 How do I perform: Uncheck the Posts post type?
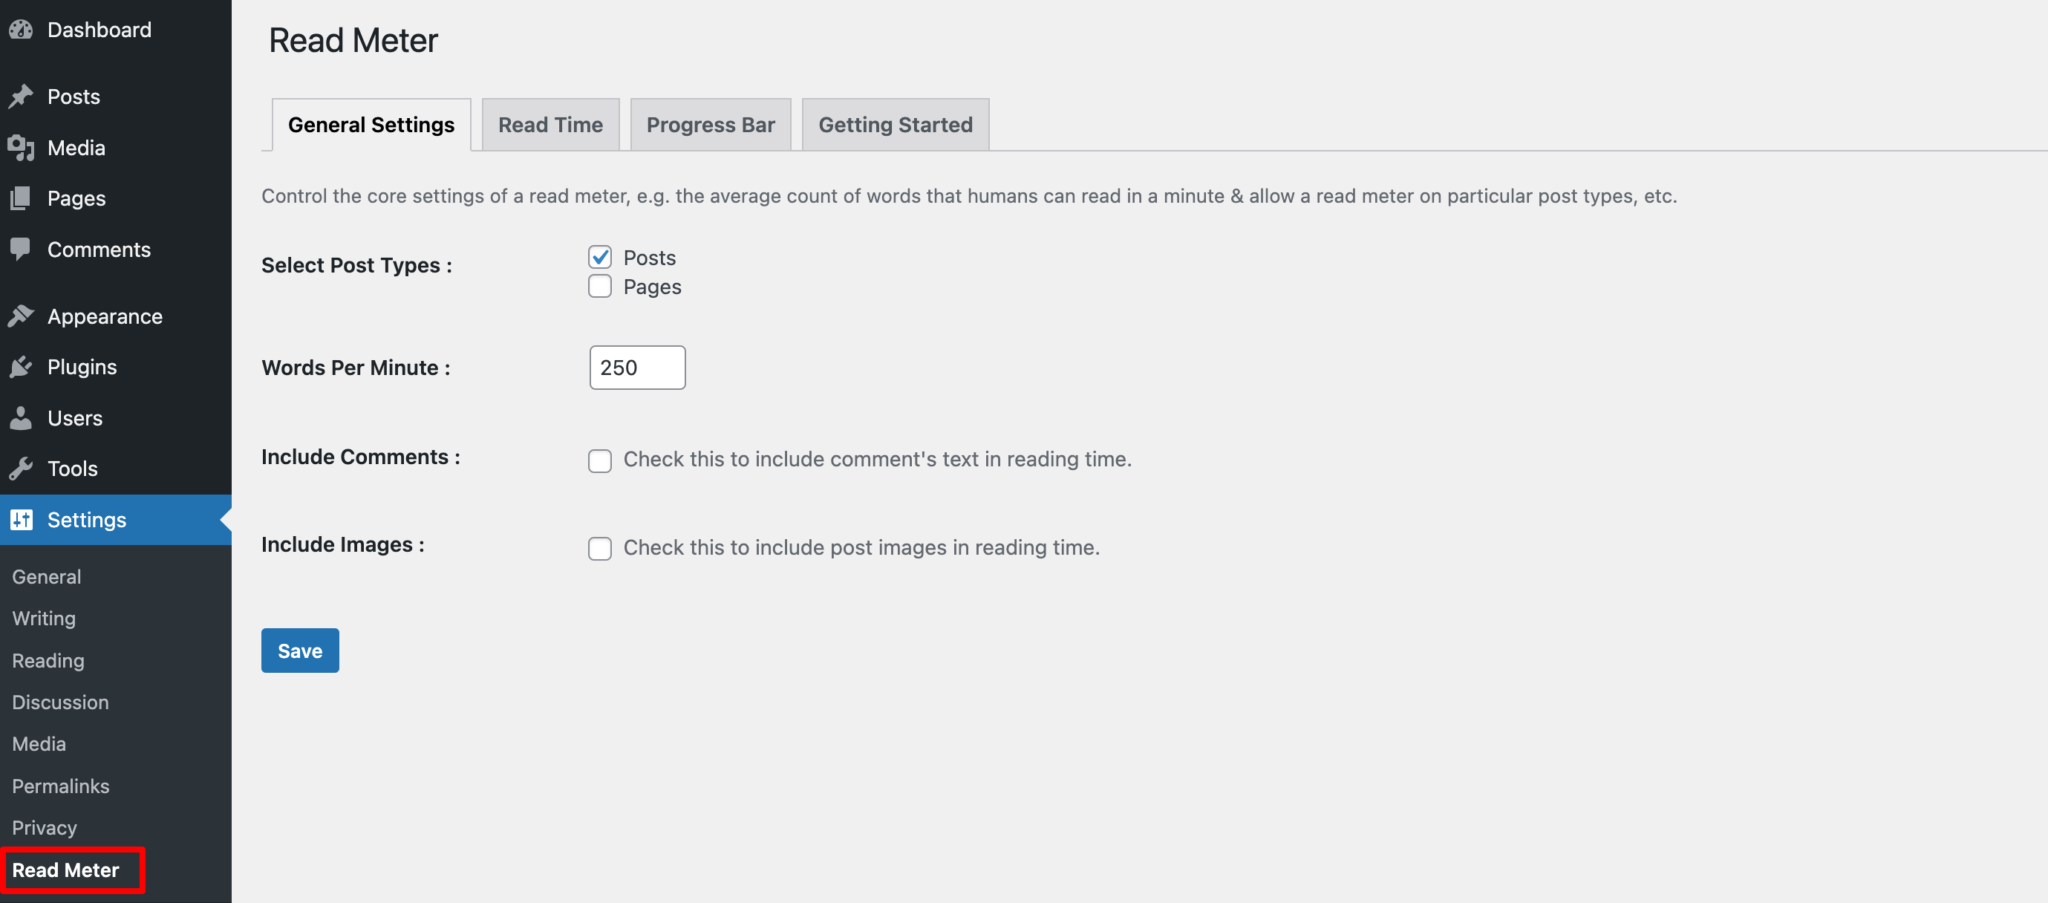[x=599, y=257]
